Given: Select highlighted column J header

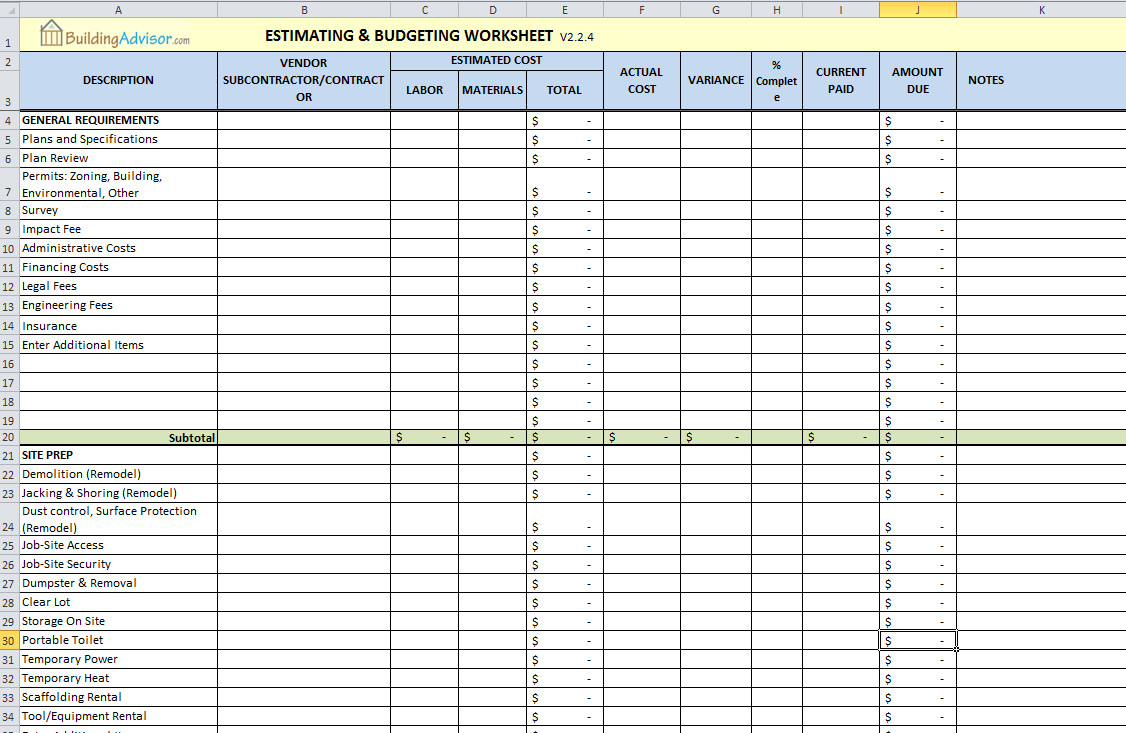Looking at the screenshot, I should 918,9.
